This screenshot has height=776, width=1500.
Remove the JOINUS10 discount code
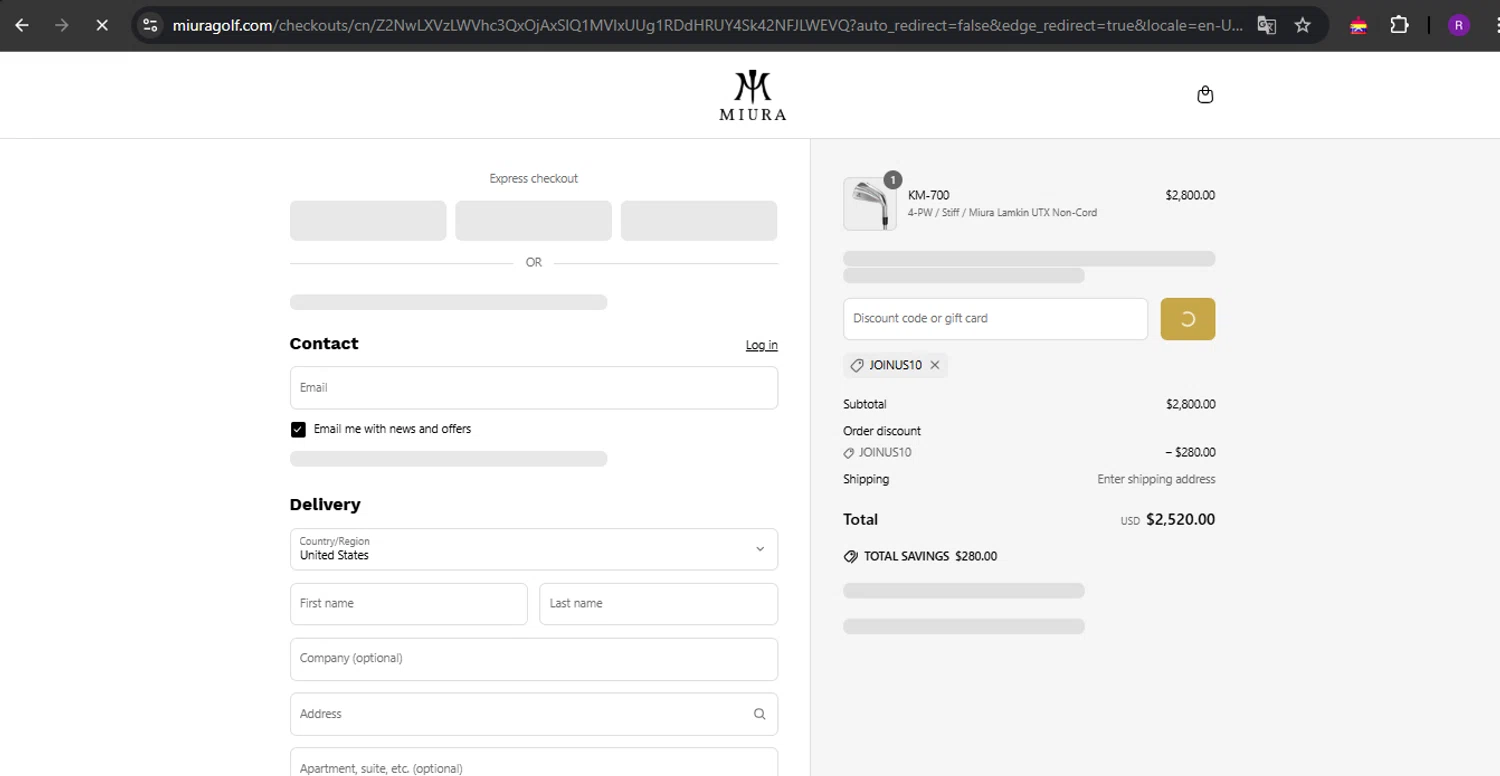click(935, 365)
